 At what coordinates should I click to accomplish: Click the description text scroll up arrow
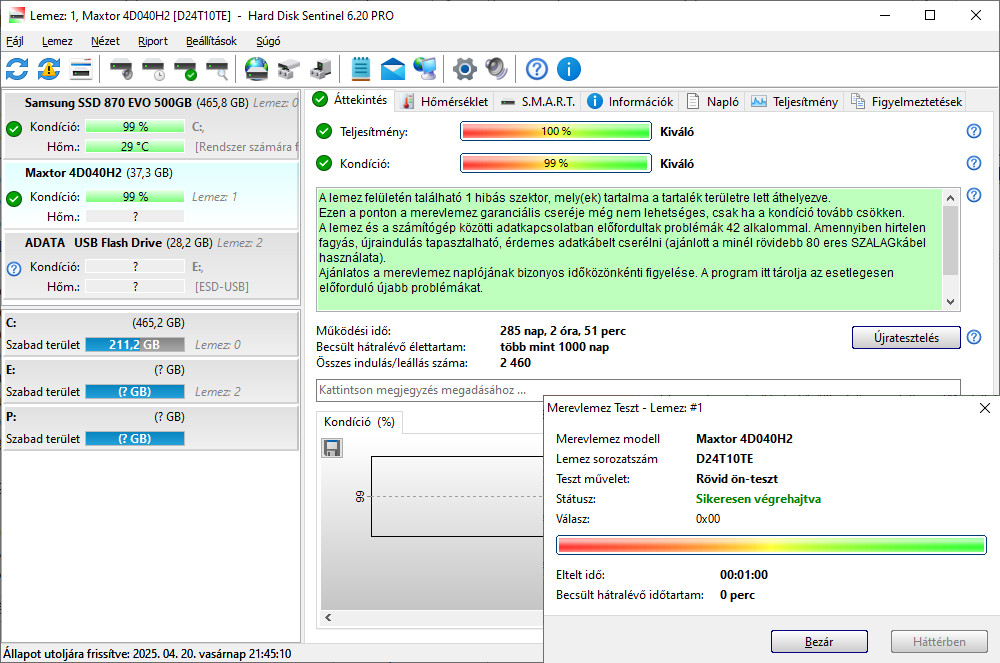coord(950,198)
